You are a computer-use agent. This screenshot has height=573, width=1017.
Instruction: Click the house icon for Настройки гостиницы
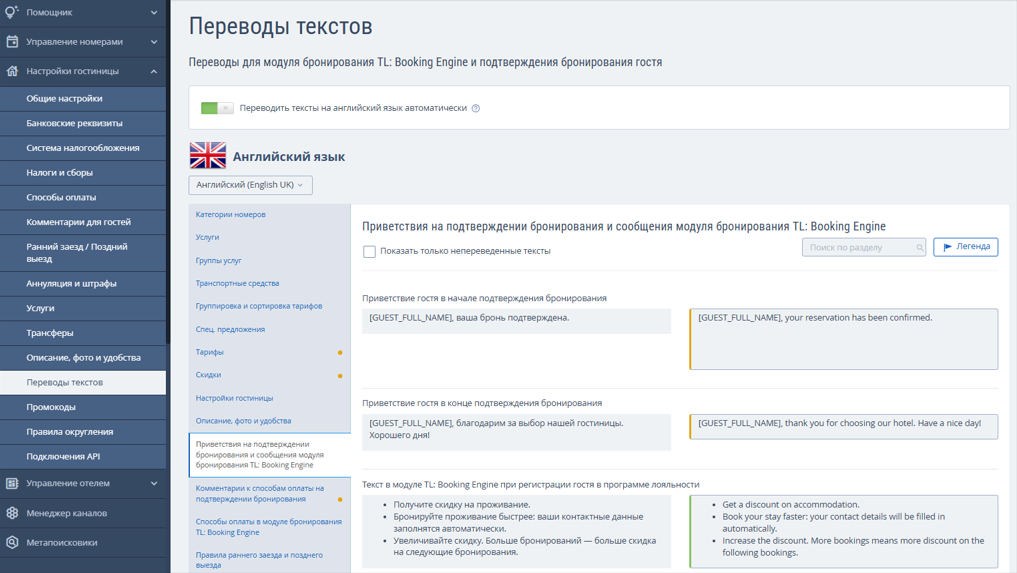(12, 71)
